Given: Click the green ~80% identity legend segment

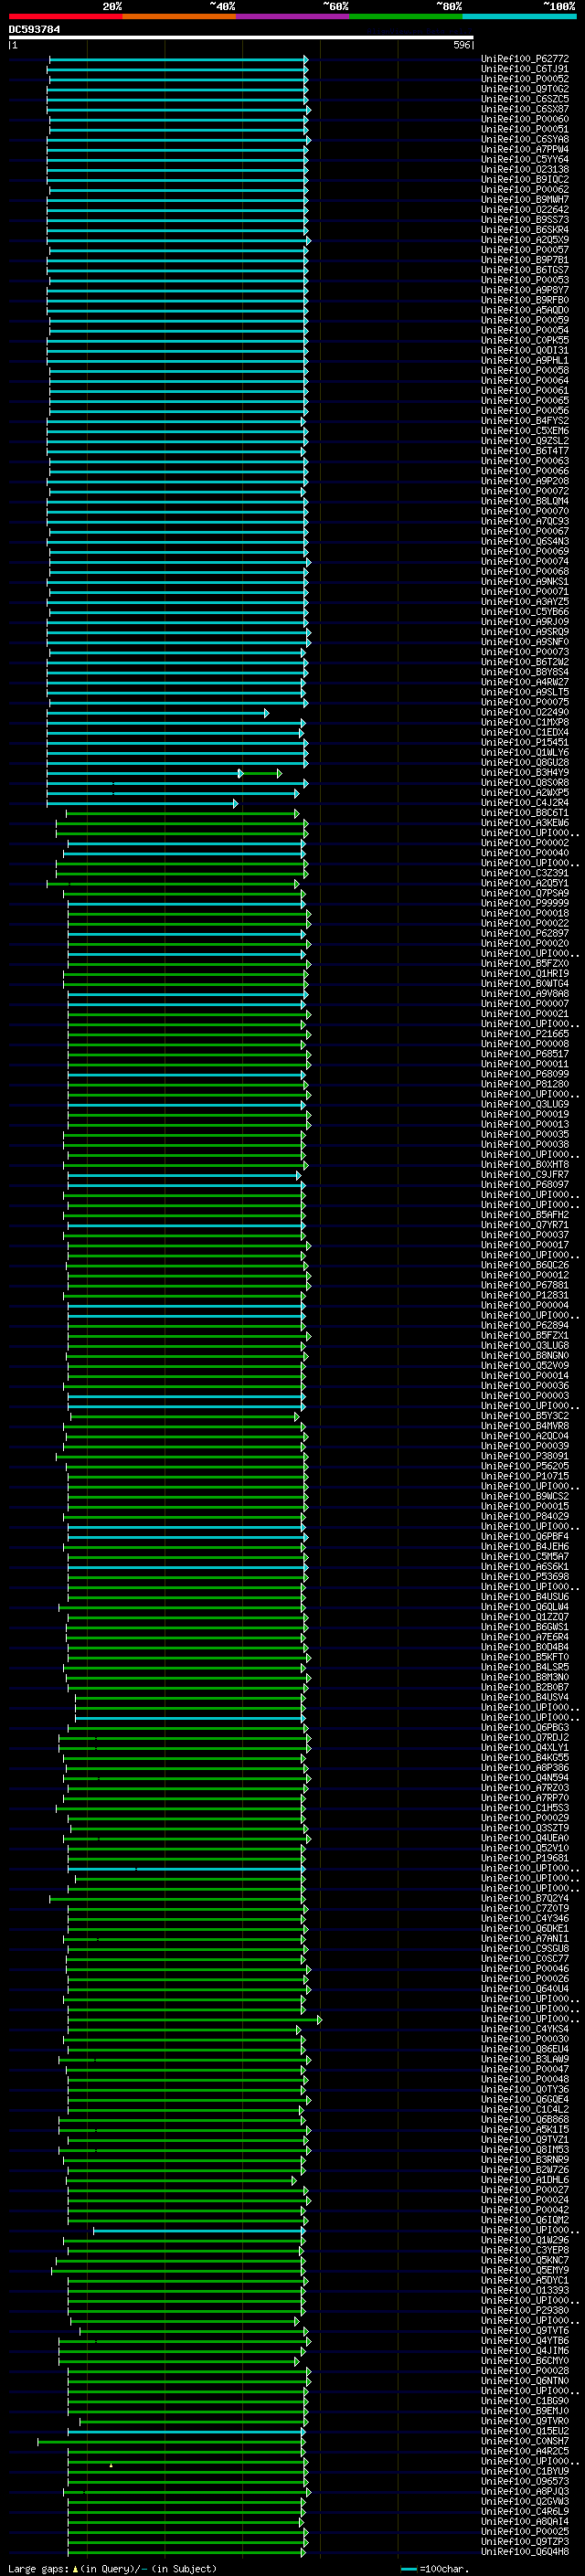Looking at the screenshot, I should 406,16.
